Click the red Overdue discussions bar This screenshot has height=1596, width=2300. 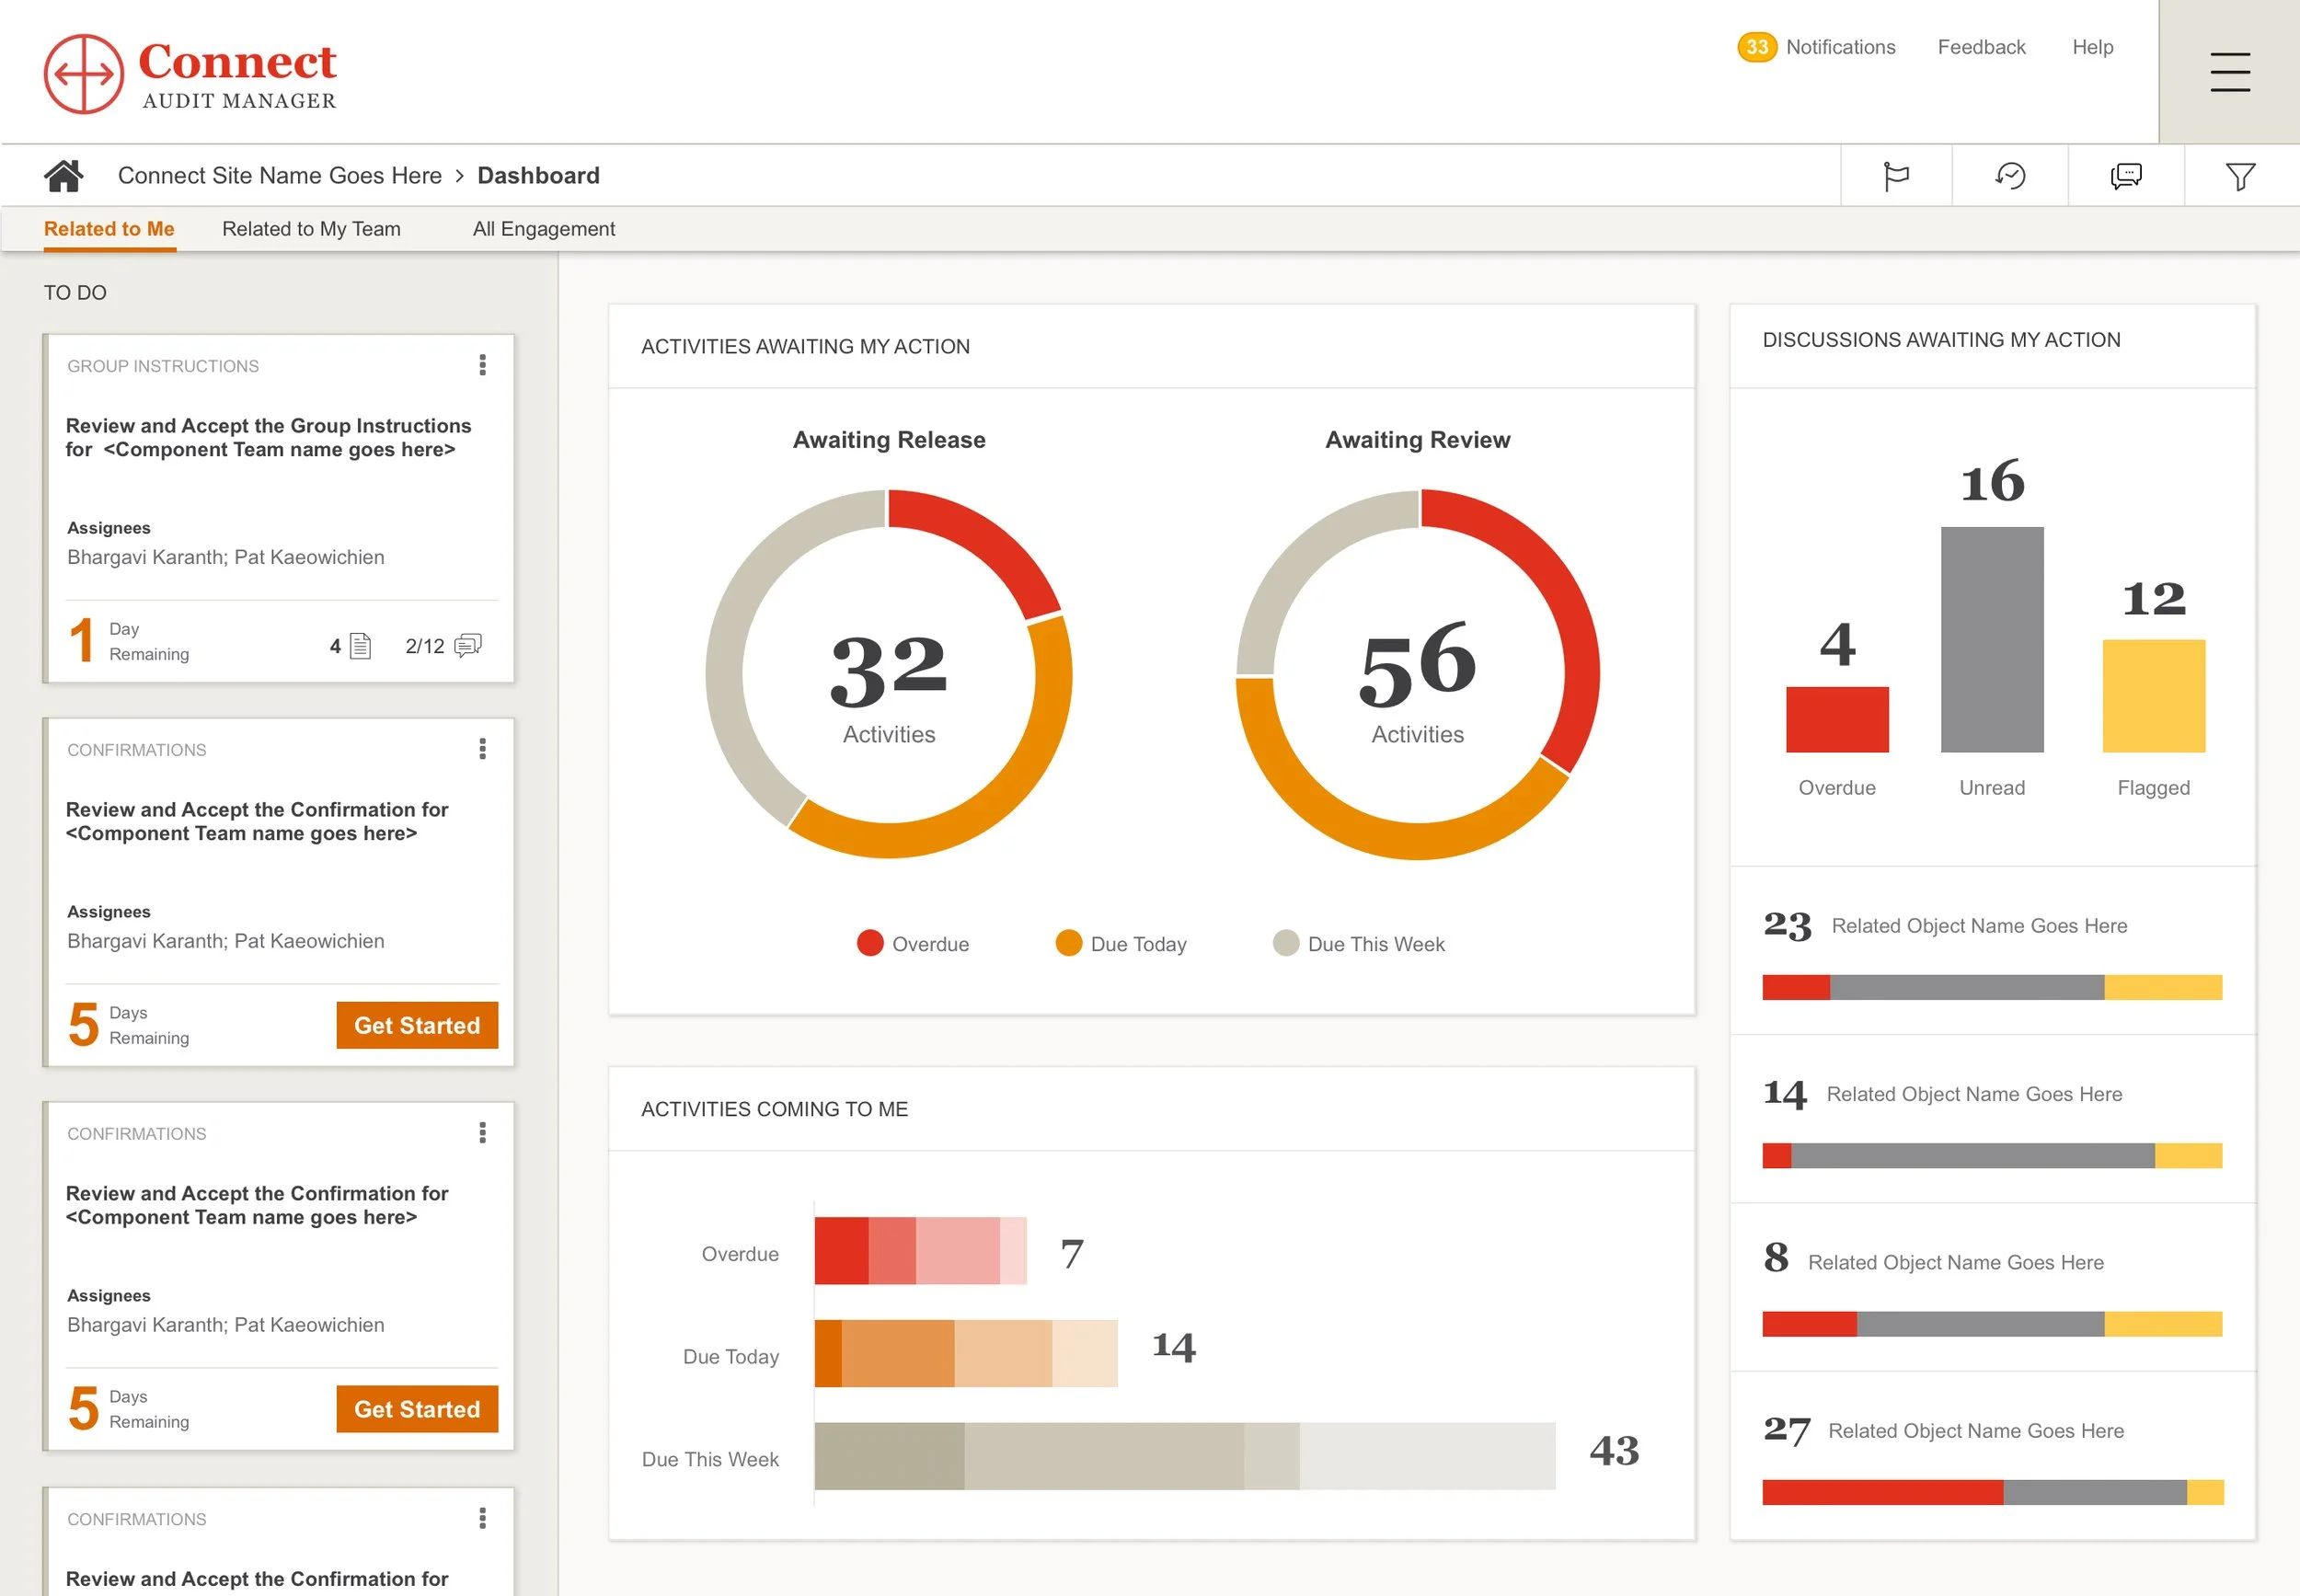[x=1837, y=719]
